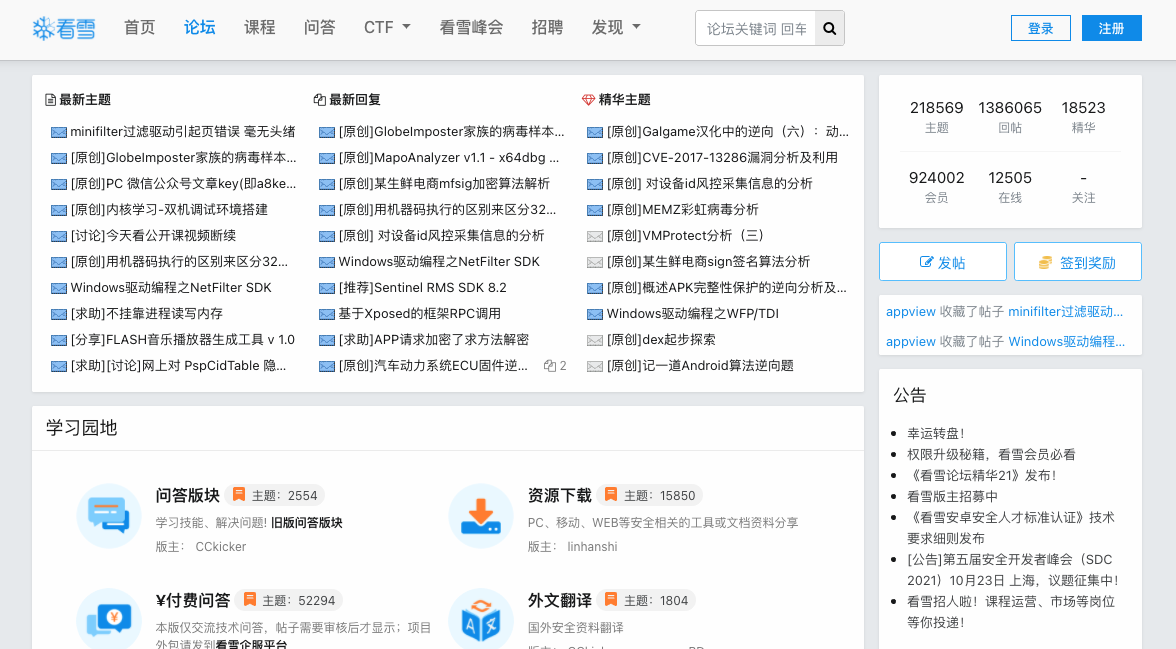Open the 发现 dropdown menu
This screenshot has width=1176, height=649.
point(614,27)
